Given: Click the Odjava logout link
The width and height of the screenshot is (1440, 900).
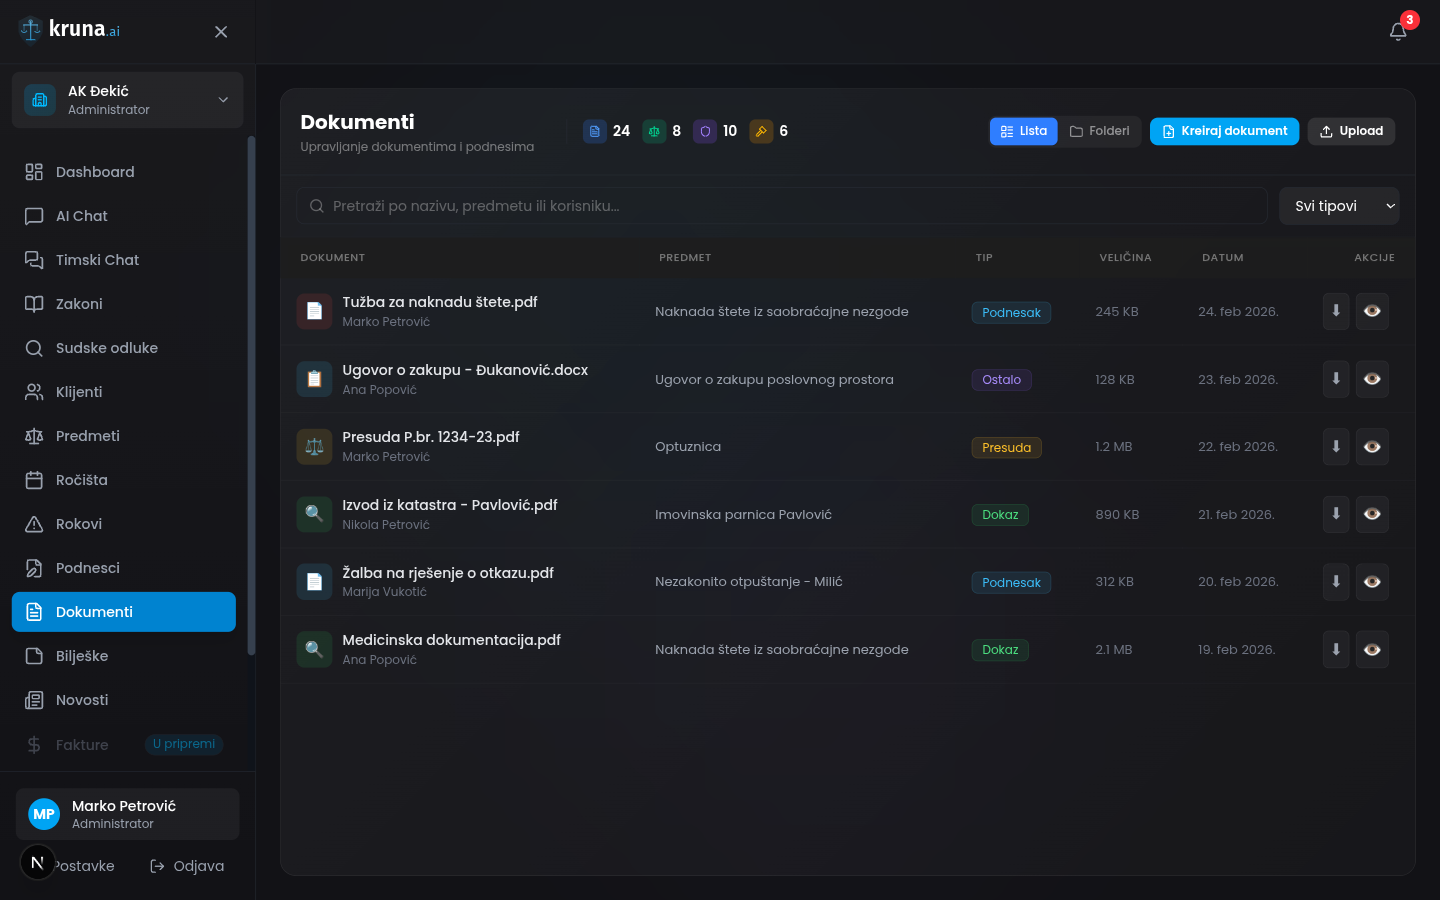Looking at the screenshot, I should coord(188,866).
